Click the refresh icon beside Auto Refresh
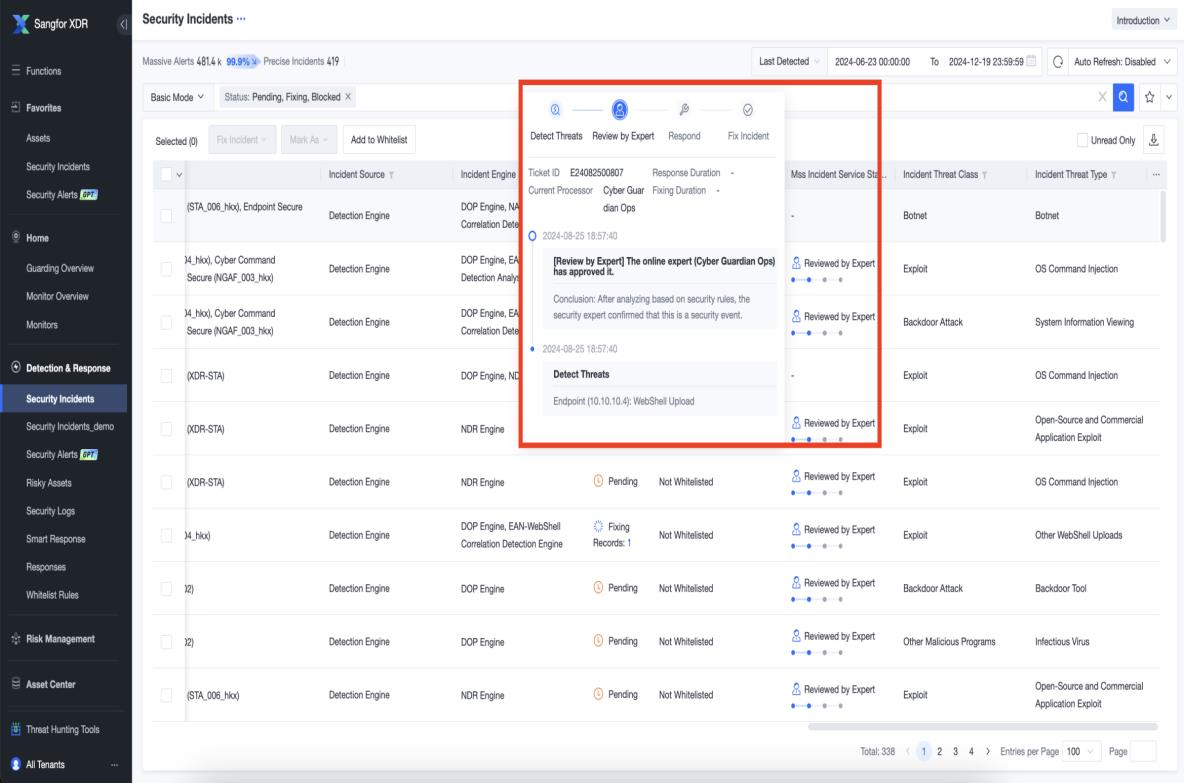The height and width of the screenshot is (783, 1184). point(1058,62)
